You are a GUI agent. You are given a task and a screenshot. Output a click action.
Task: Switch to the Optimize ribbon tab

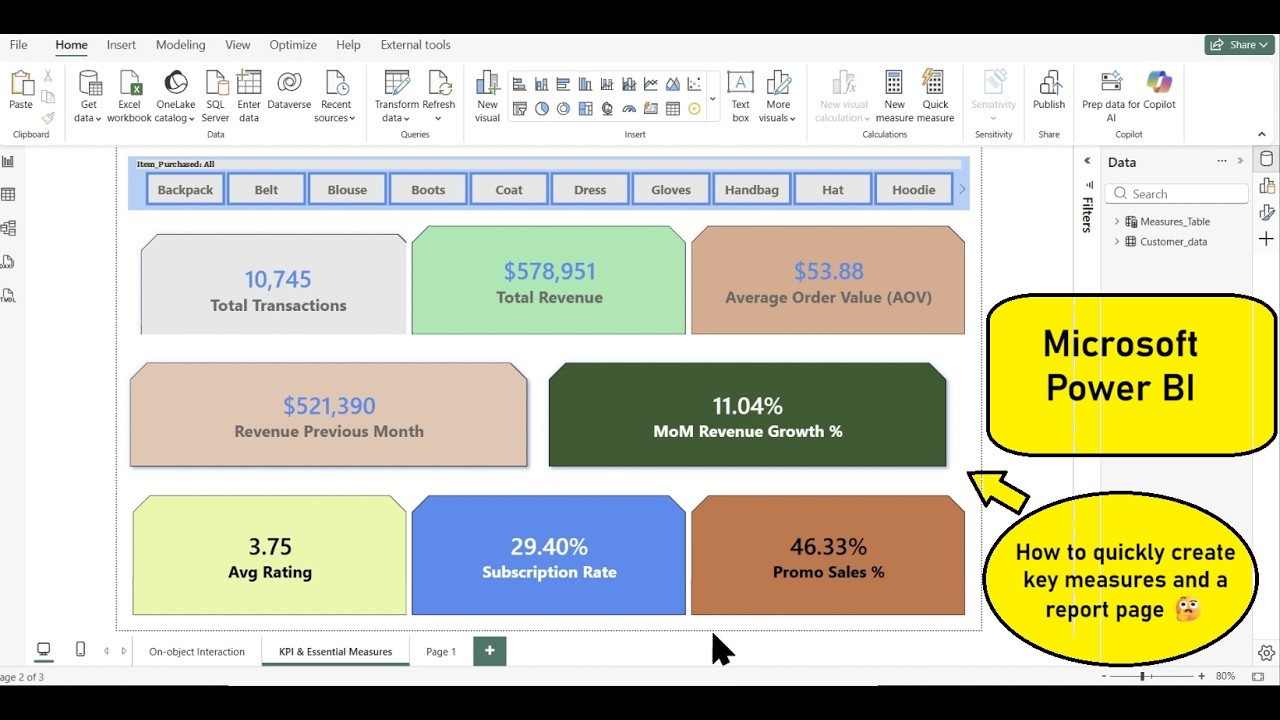pos(293,45)
